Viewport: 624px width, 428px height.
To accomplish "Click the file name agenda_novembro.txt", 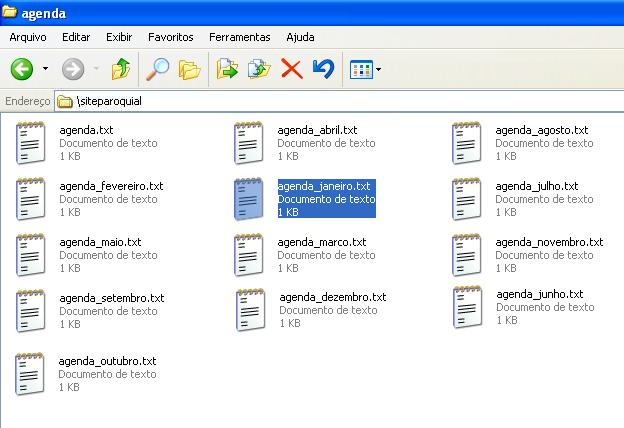I will tap(549, 242).
